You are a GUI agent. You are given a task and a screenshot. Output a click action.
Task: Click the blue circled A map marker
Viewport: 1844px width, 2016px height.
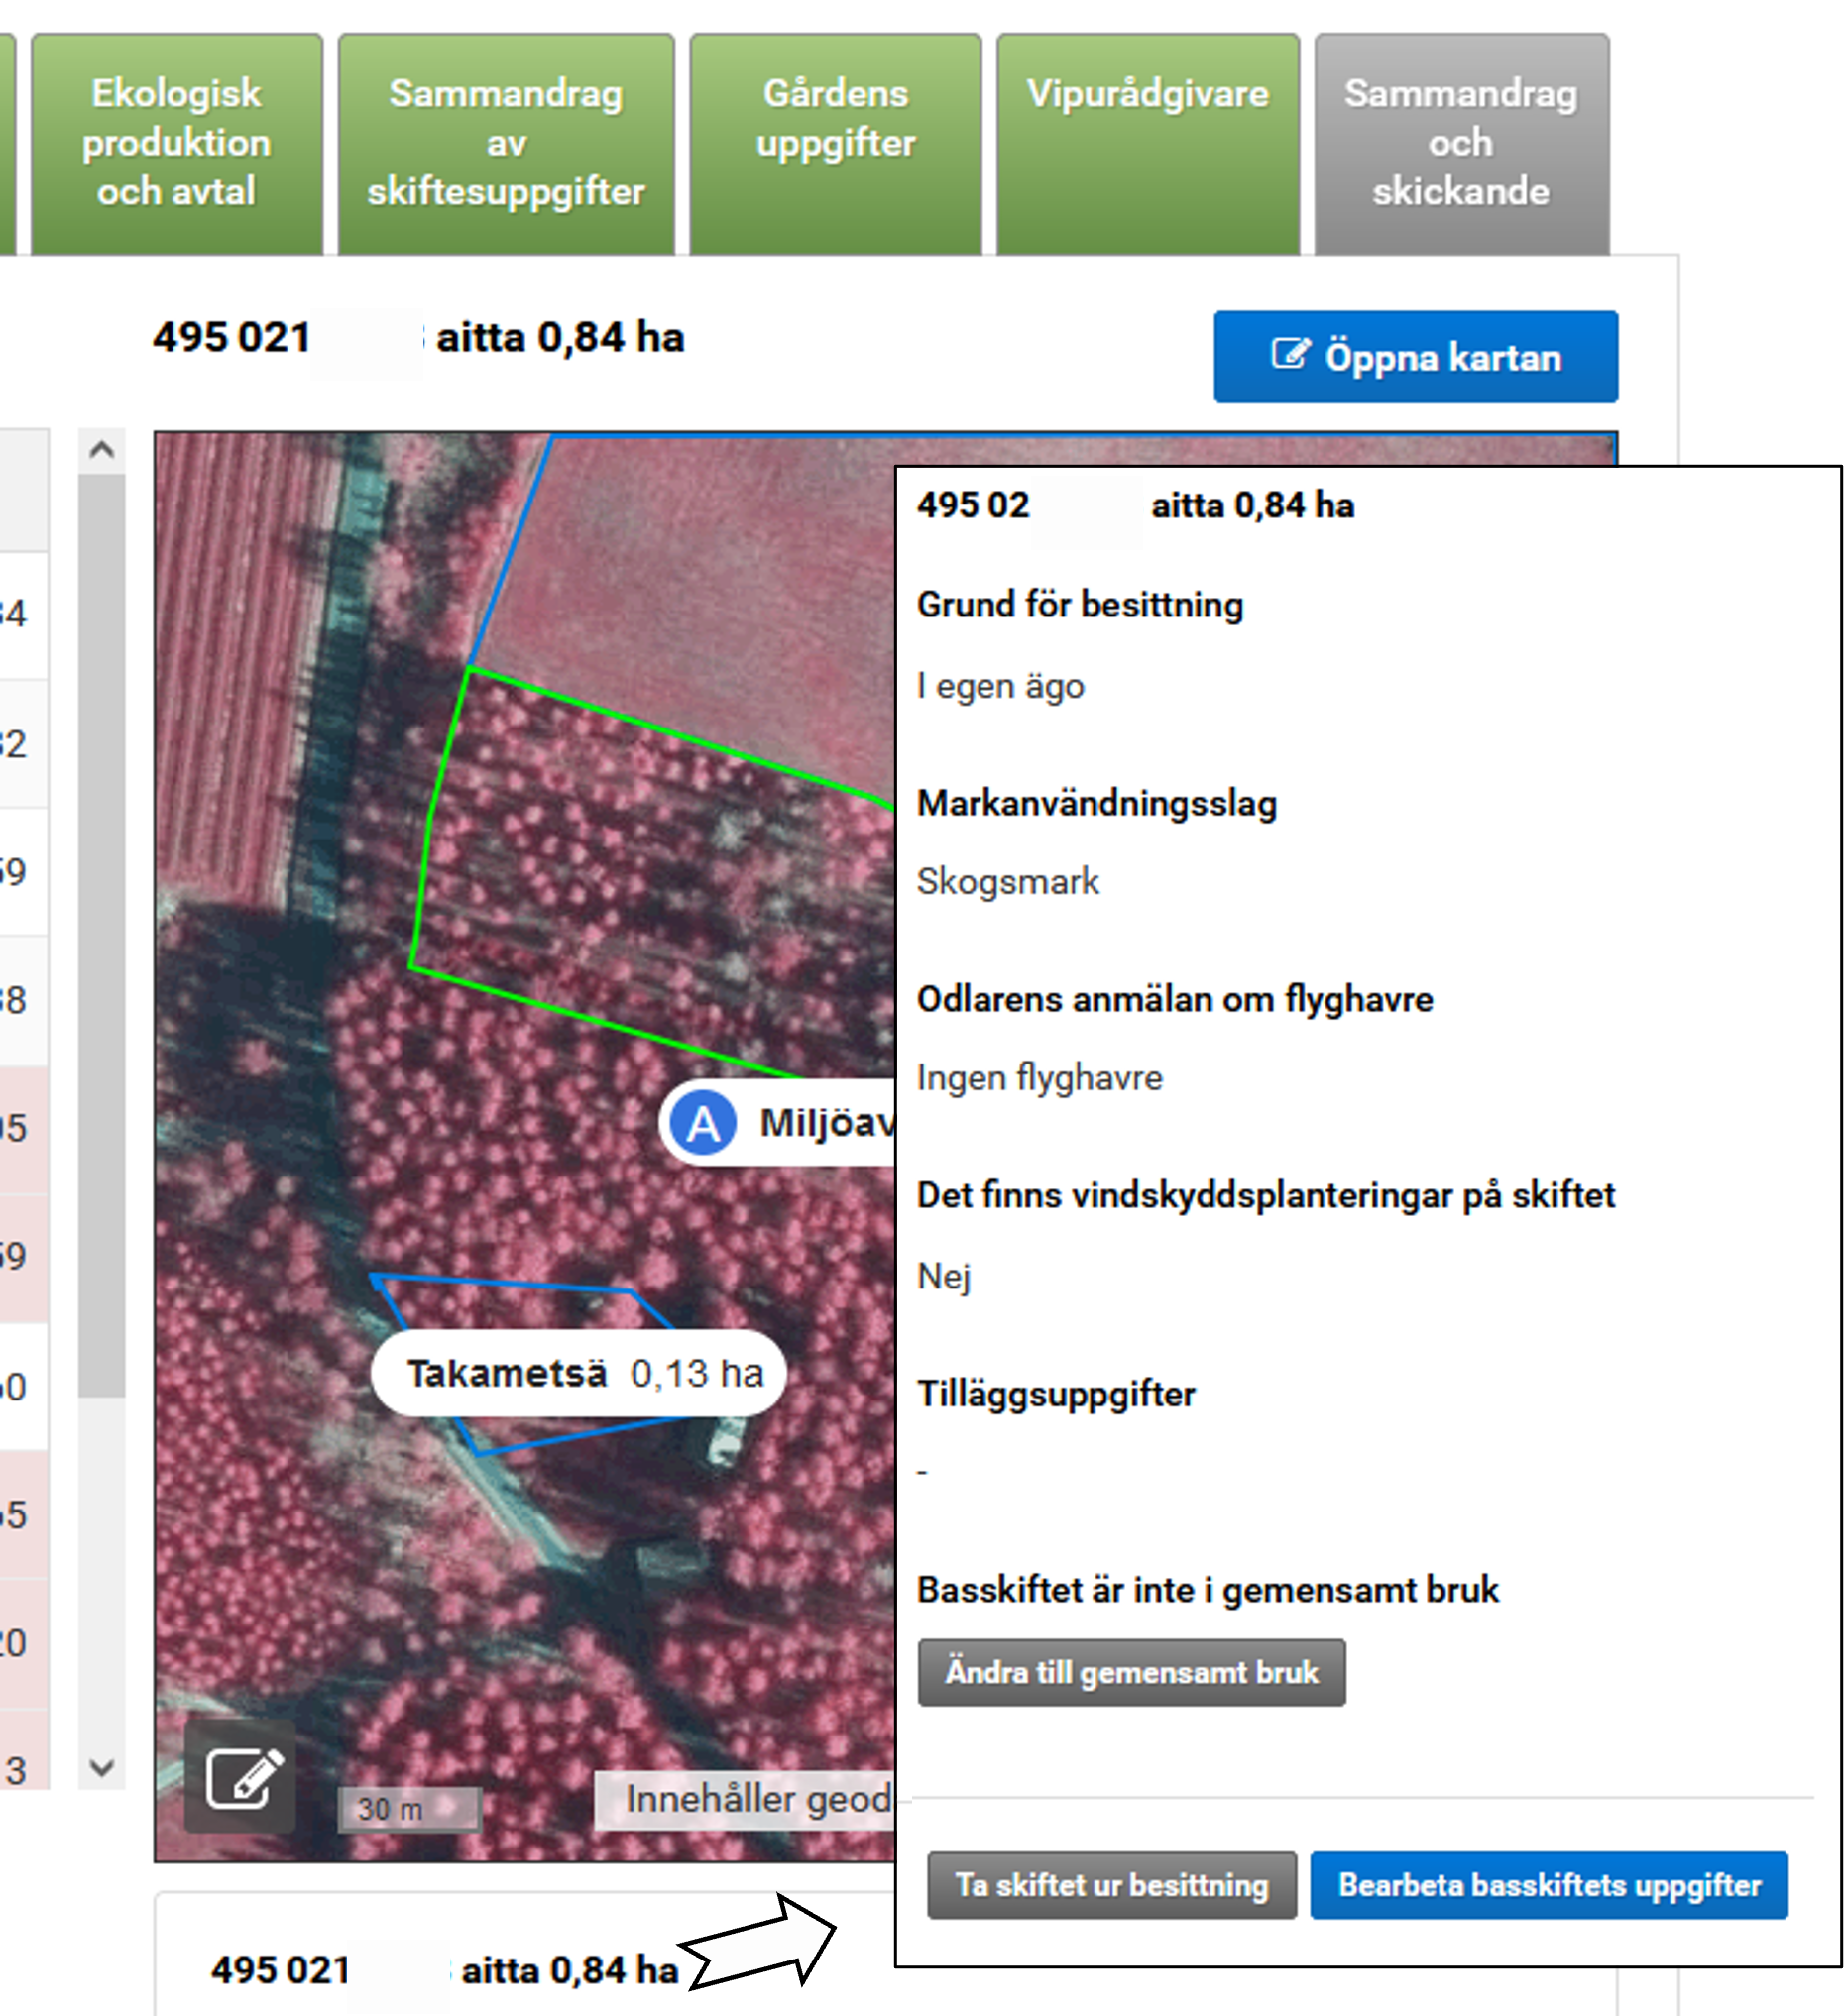point(703,1122)
